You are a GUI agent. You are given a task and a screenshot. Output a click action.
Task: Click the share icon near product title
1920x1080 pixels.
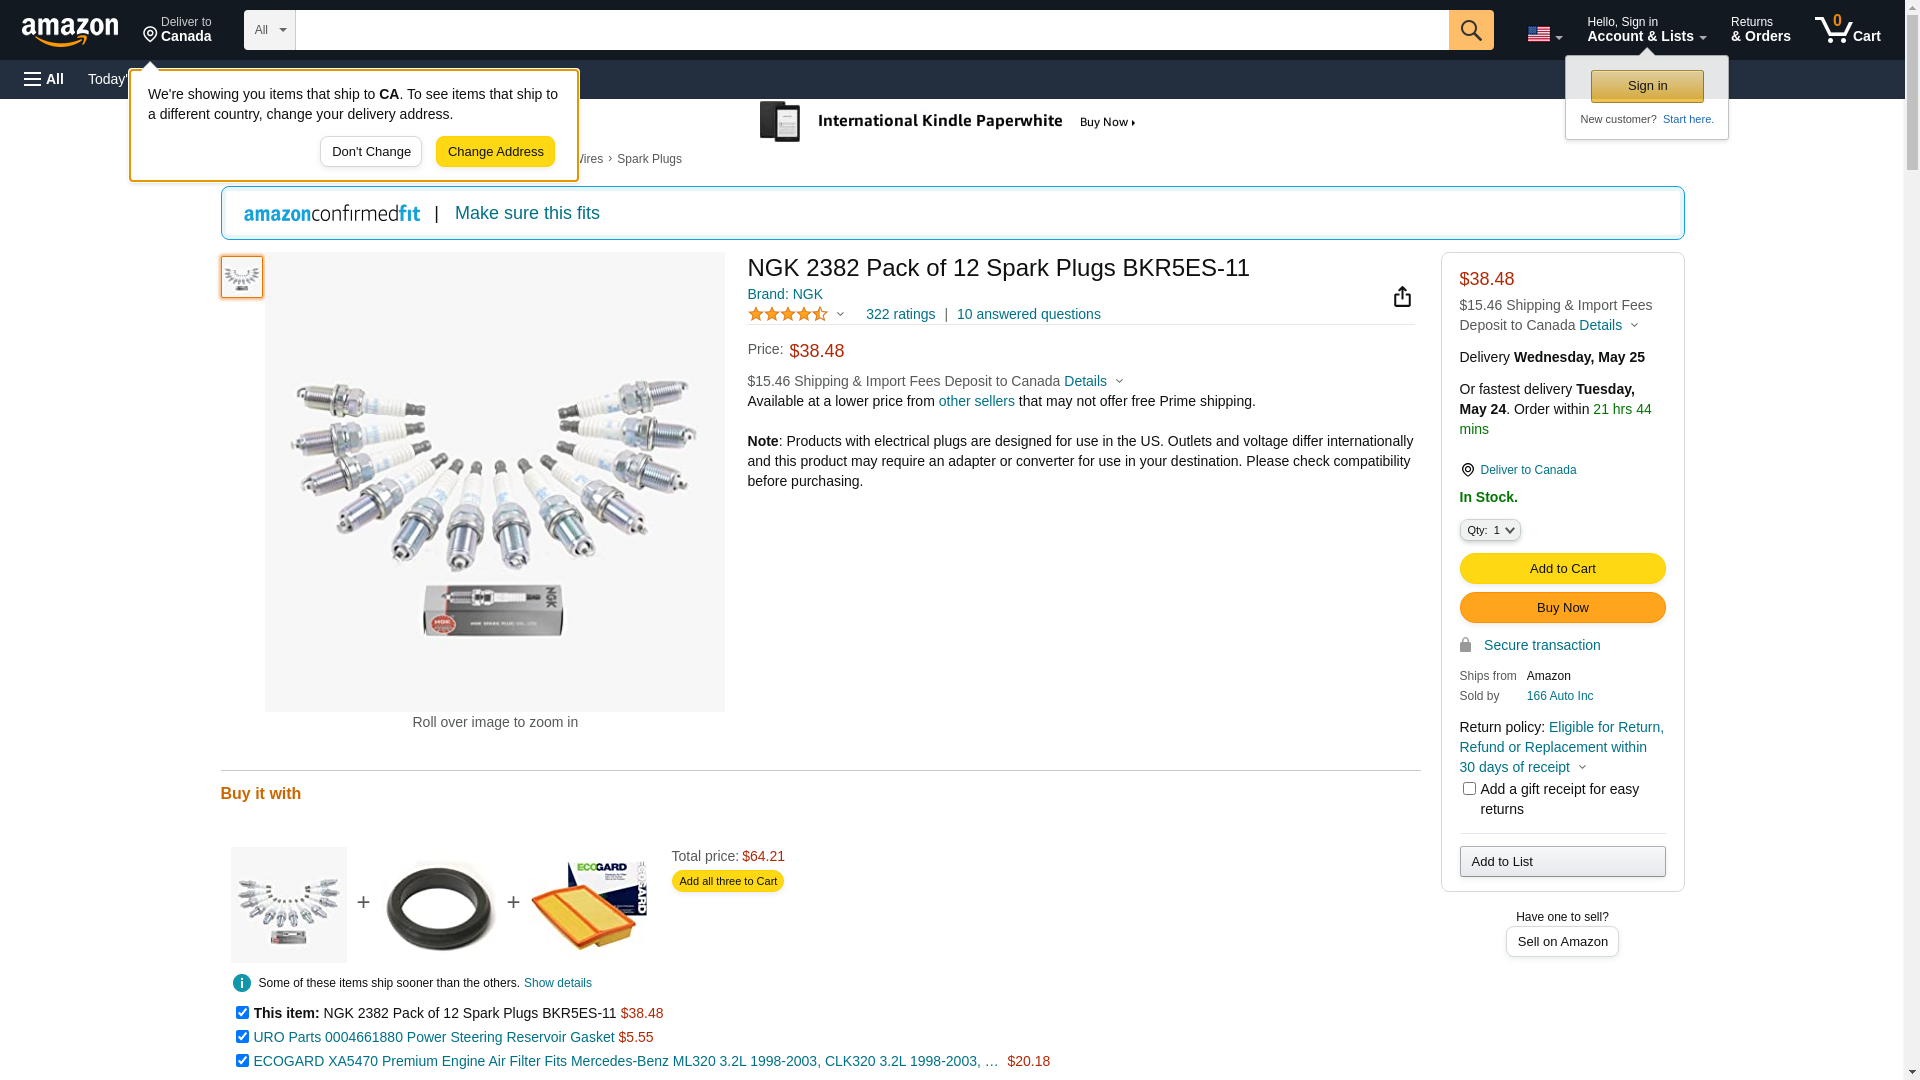(x=1402, y=297)
